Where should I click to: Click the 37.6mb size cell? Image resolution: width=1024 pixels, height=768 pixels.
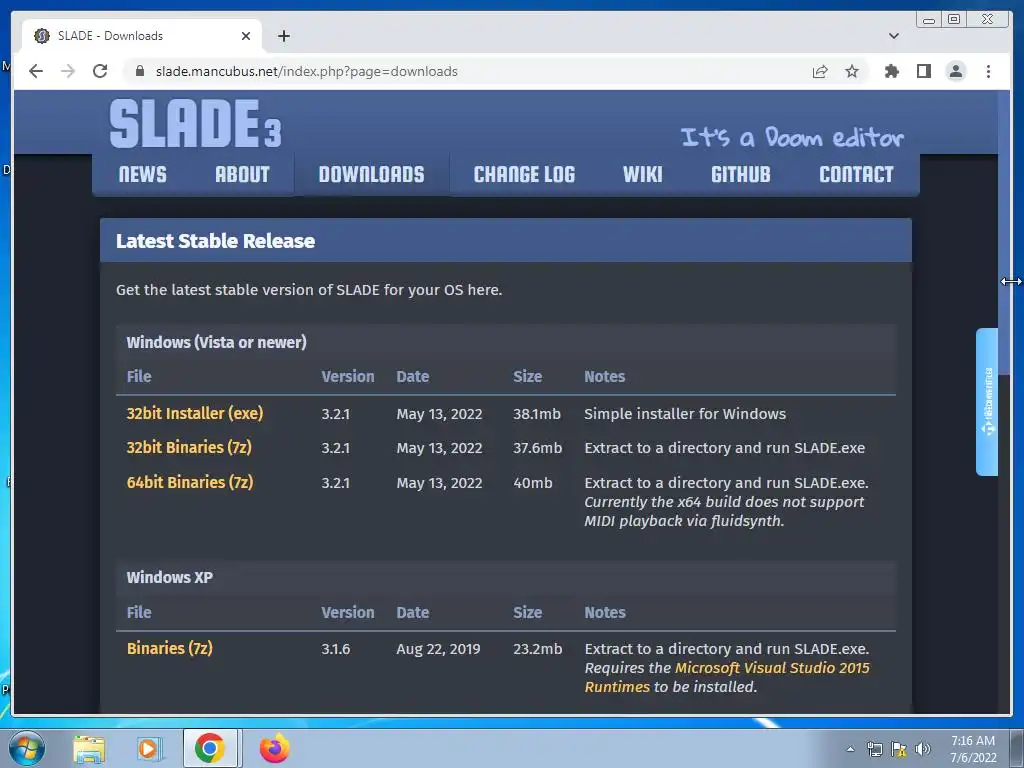point(537,448)
